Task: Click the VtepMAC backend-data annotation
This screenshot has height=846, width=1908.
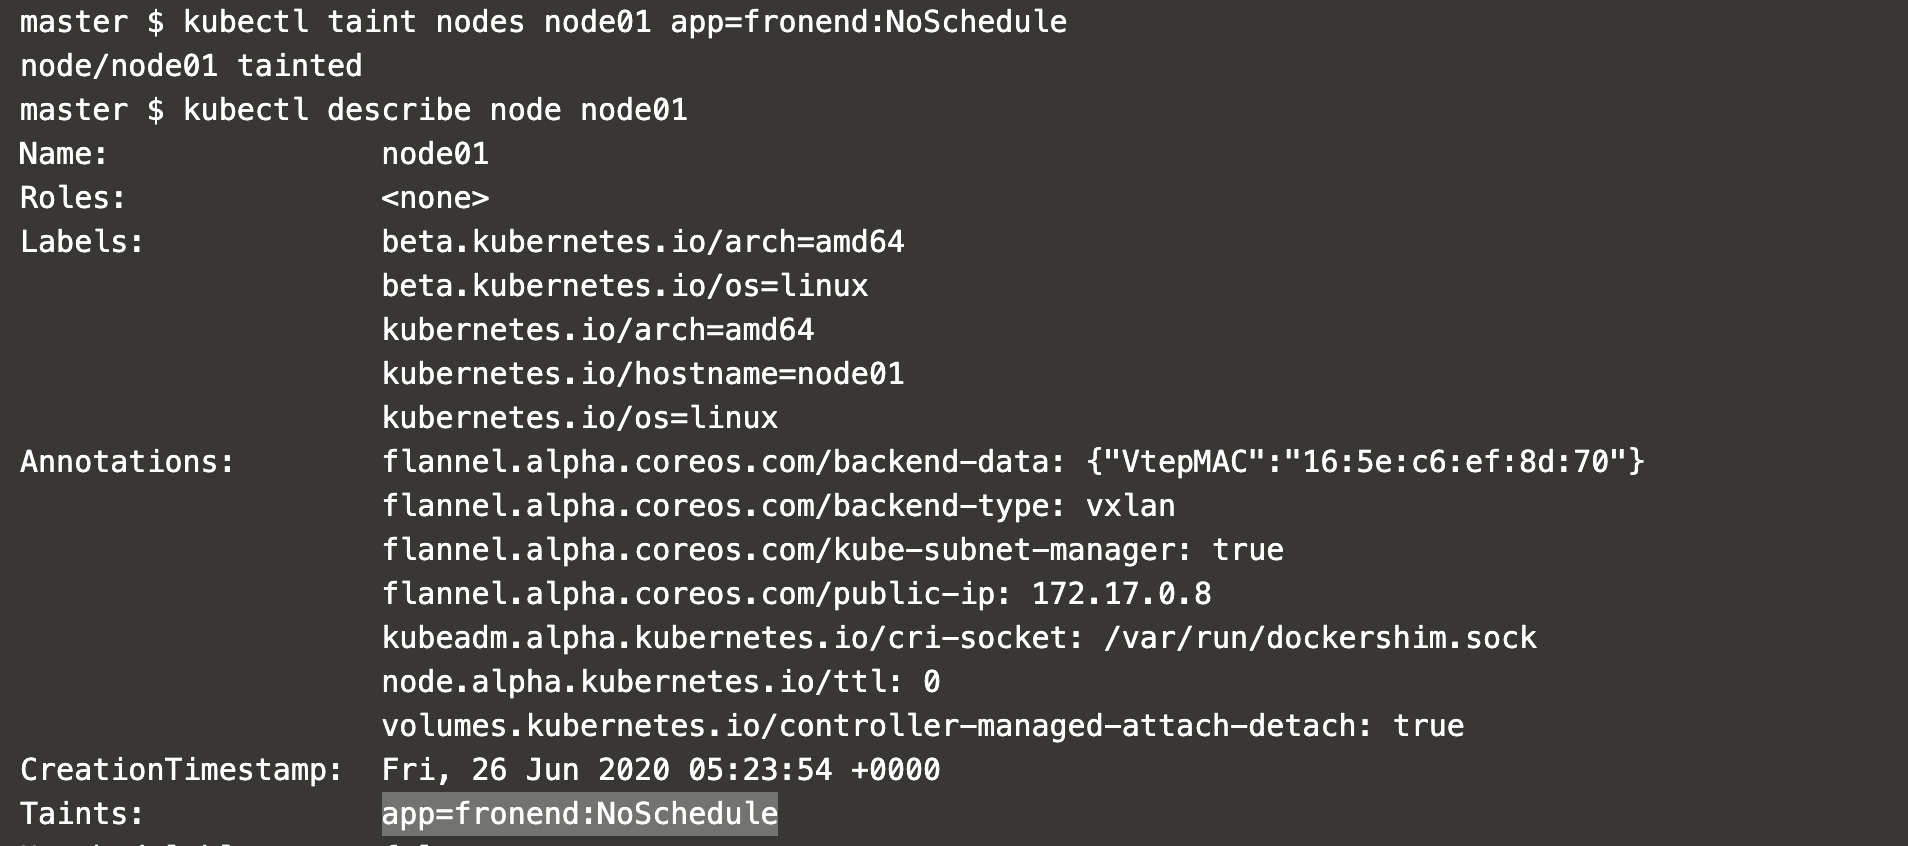Action: tap(1013, 462)
